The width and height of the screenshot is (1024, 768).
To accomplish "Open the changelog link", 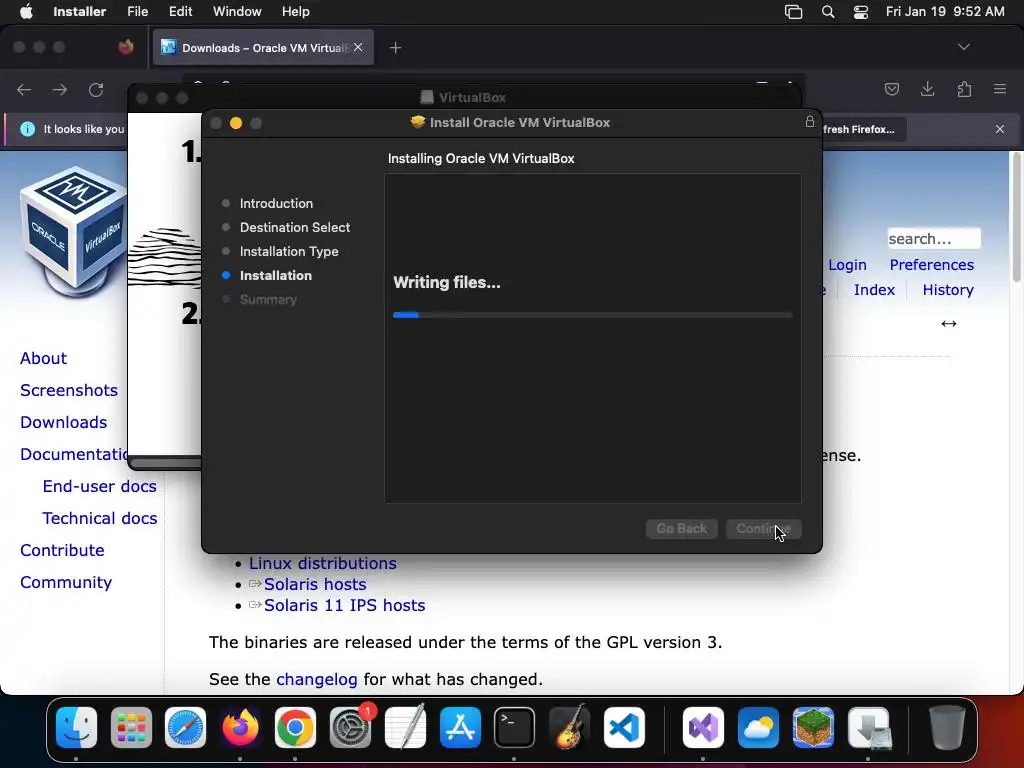I will (317, 679).
